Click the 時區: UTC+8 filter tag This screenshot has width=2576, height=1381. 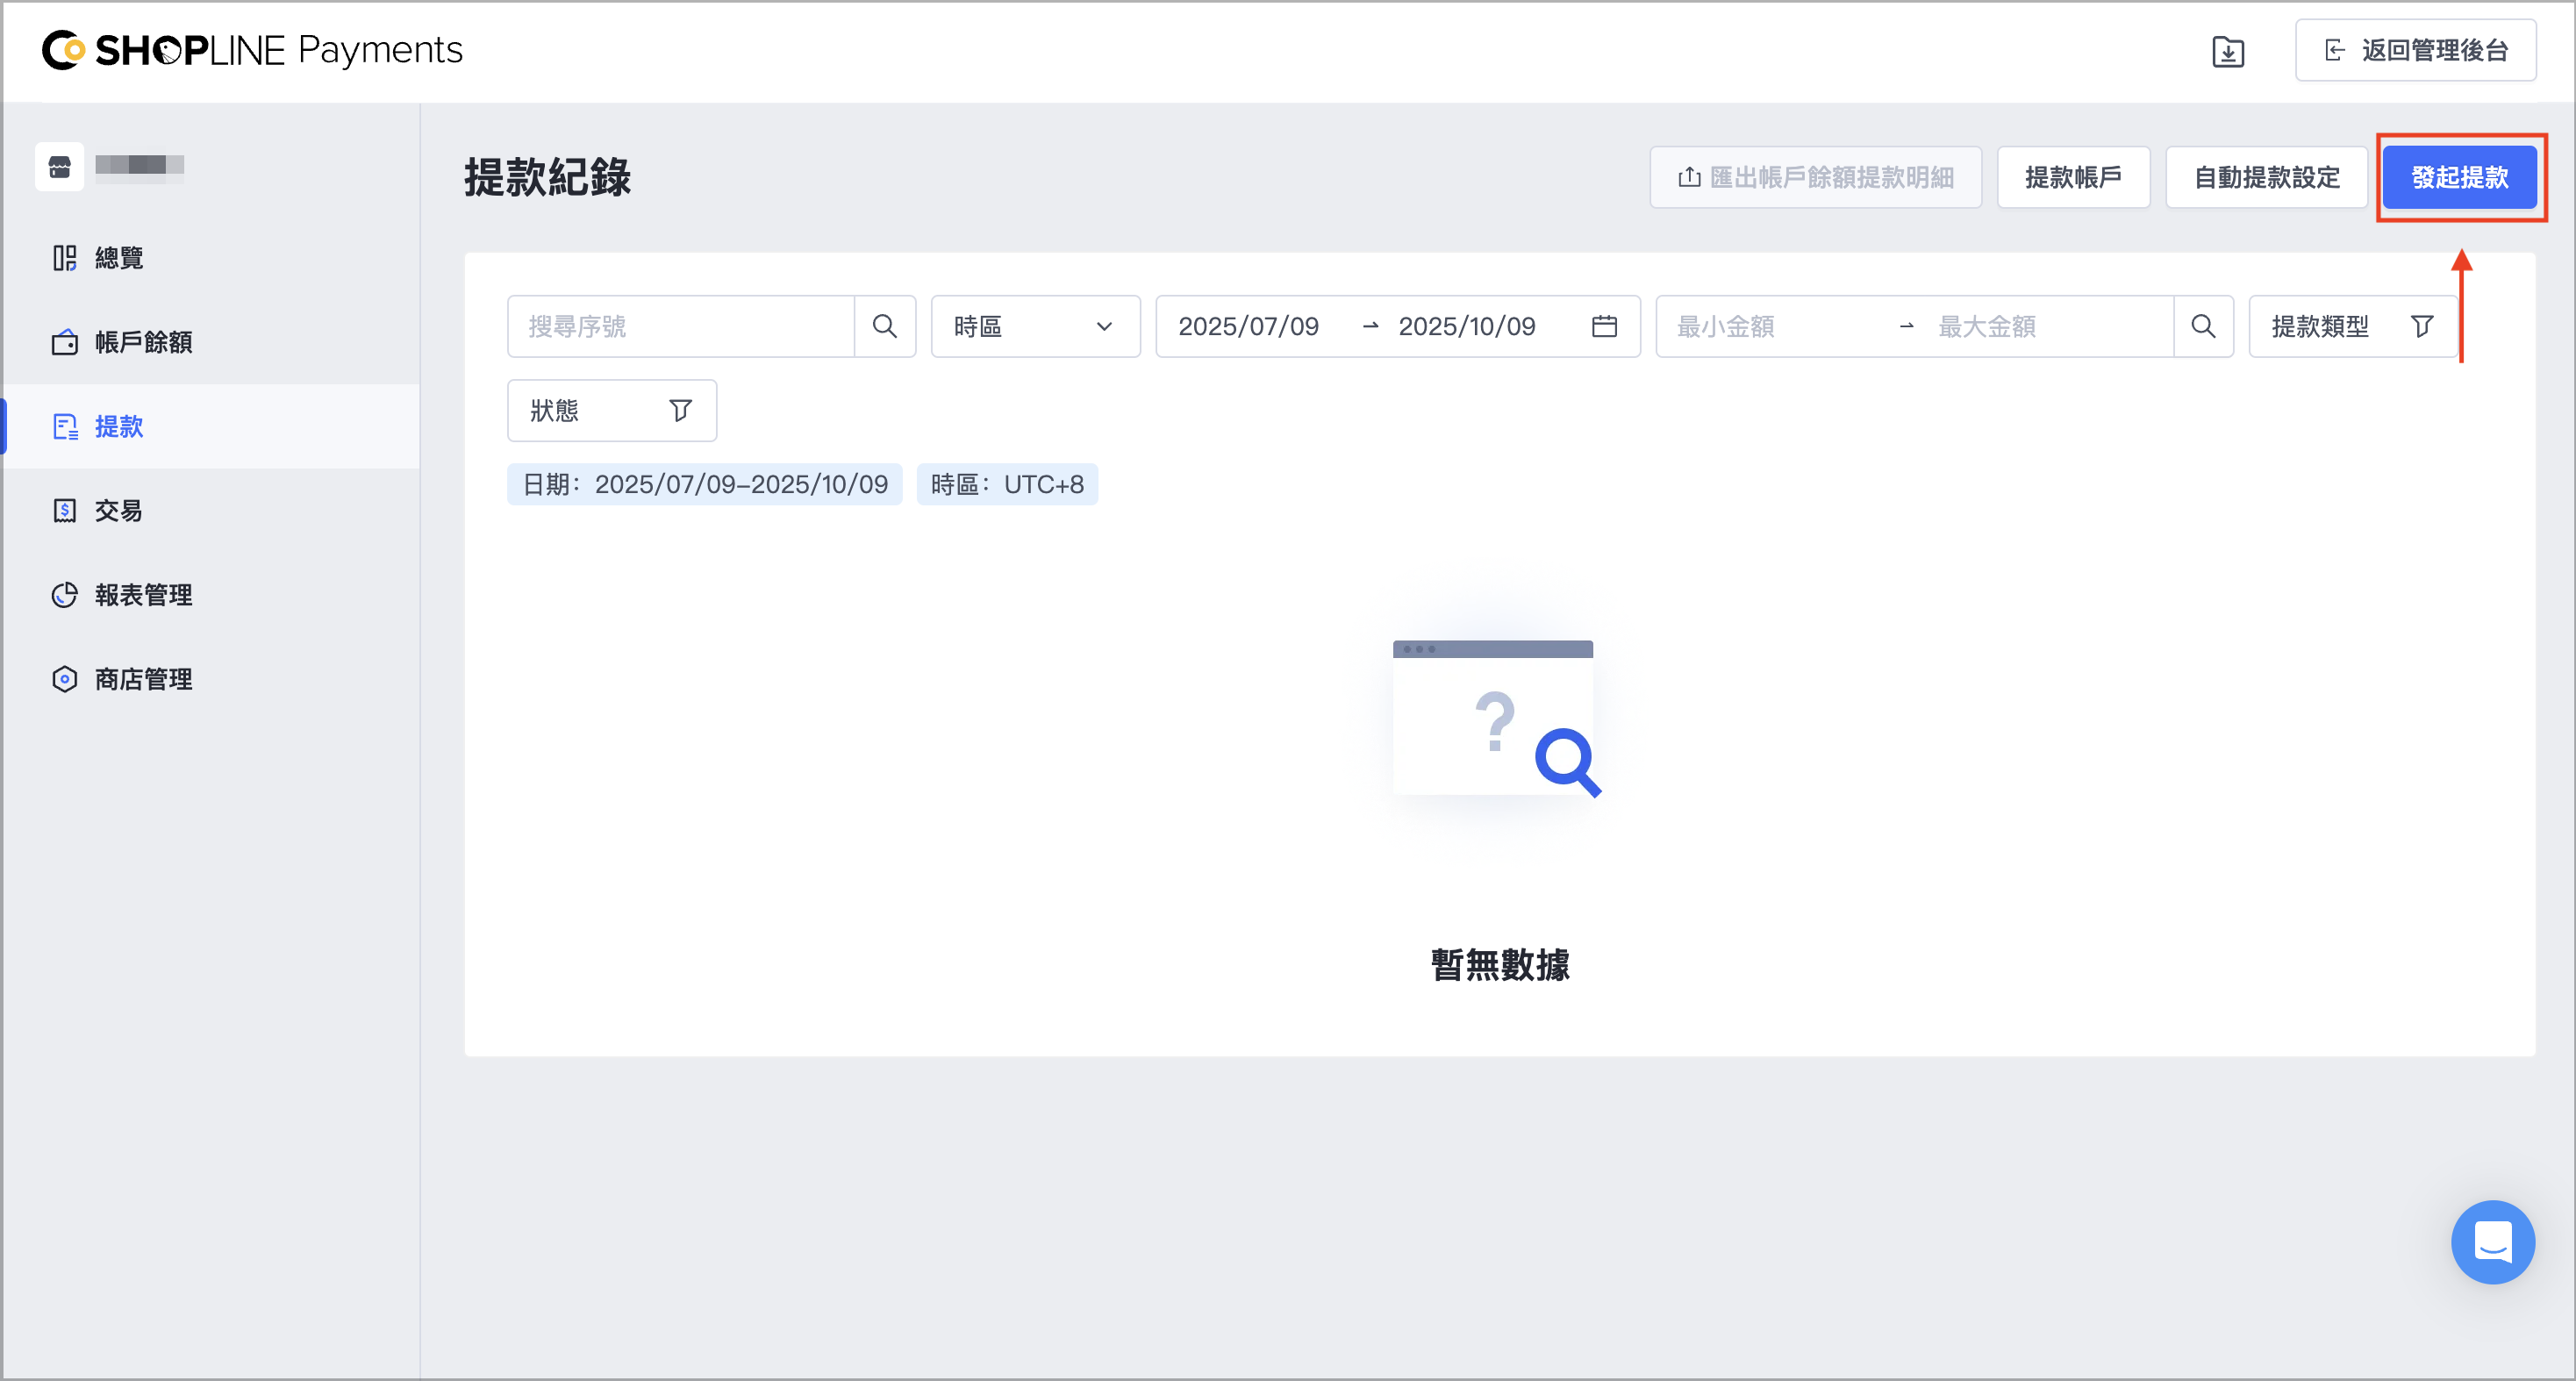pos(1007,484)
